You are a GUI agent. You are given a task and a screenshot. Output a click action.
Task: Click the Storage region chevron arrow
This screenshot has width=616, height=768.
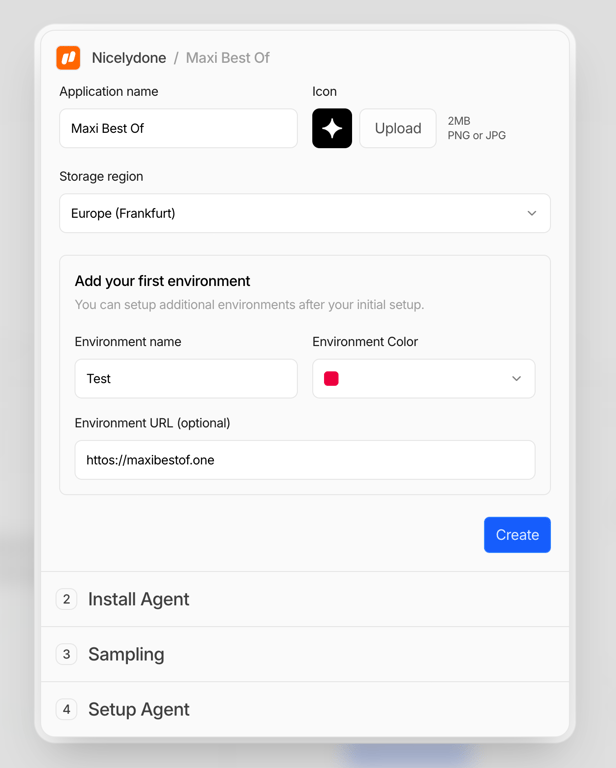(532, 213)
